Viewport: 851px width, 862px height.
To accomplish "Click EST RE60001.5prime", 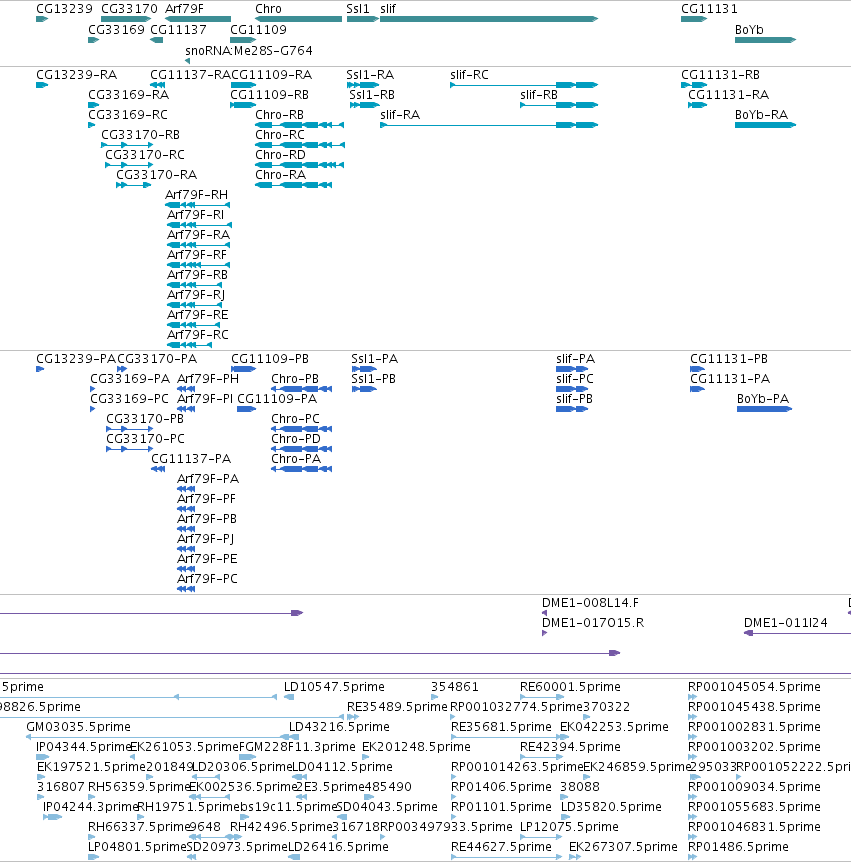I will pyautogui.click(x=542, y=697).
